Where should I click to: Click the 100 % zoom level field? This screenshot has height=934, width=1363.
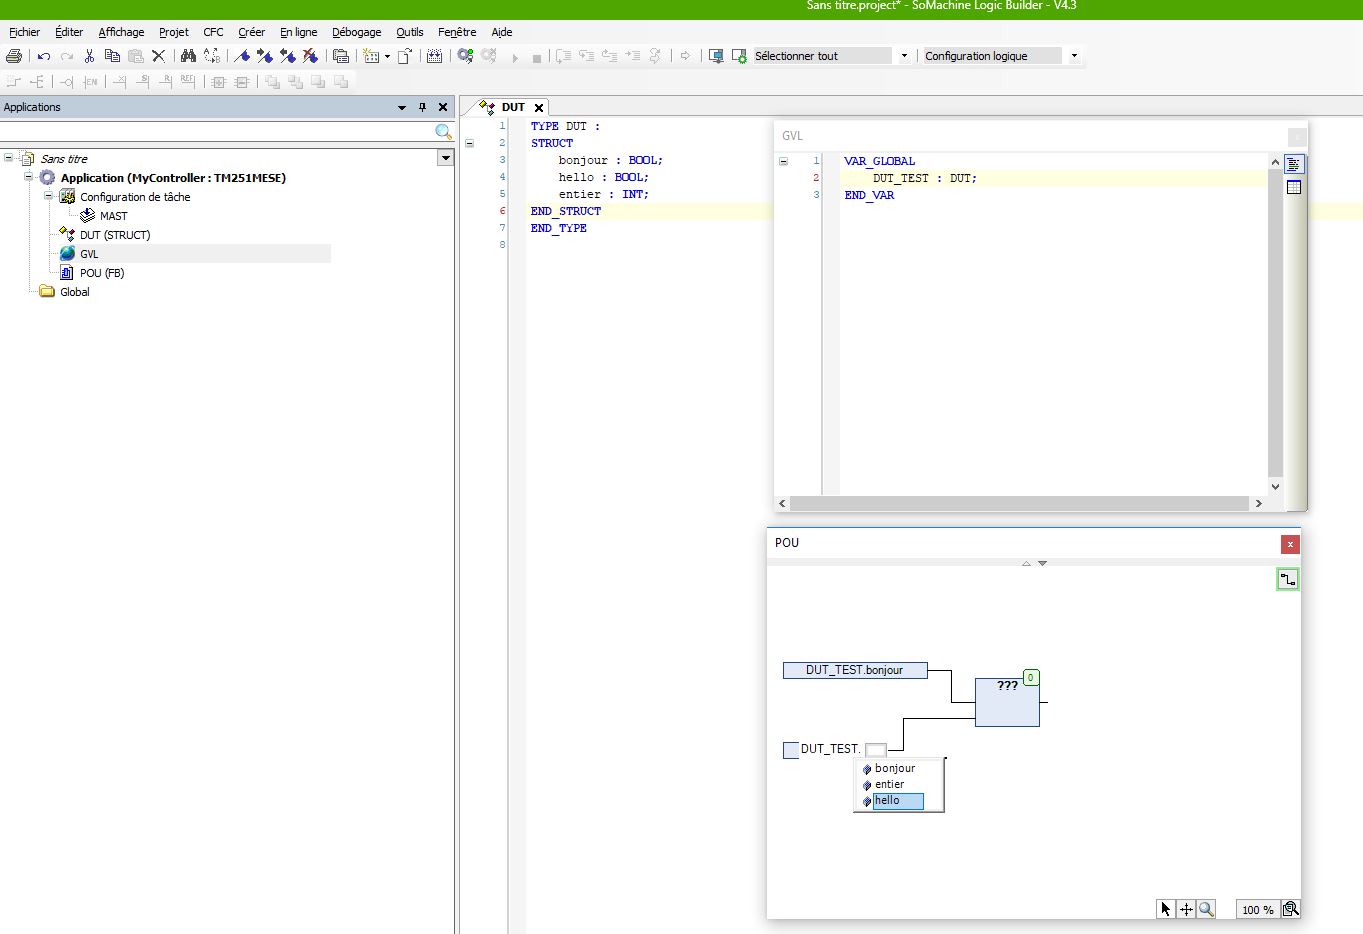1257,909
